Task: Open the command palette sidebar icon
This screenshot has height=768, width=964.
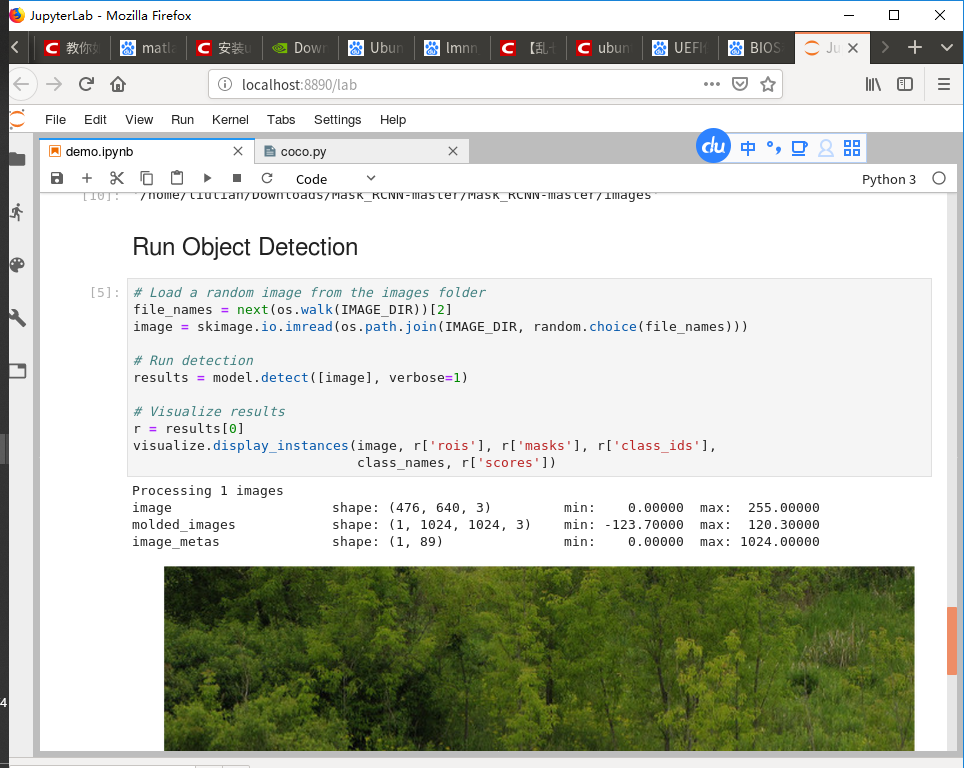Action: click(x=17, y=265)
